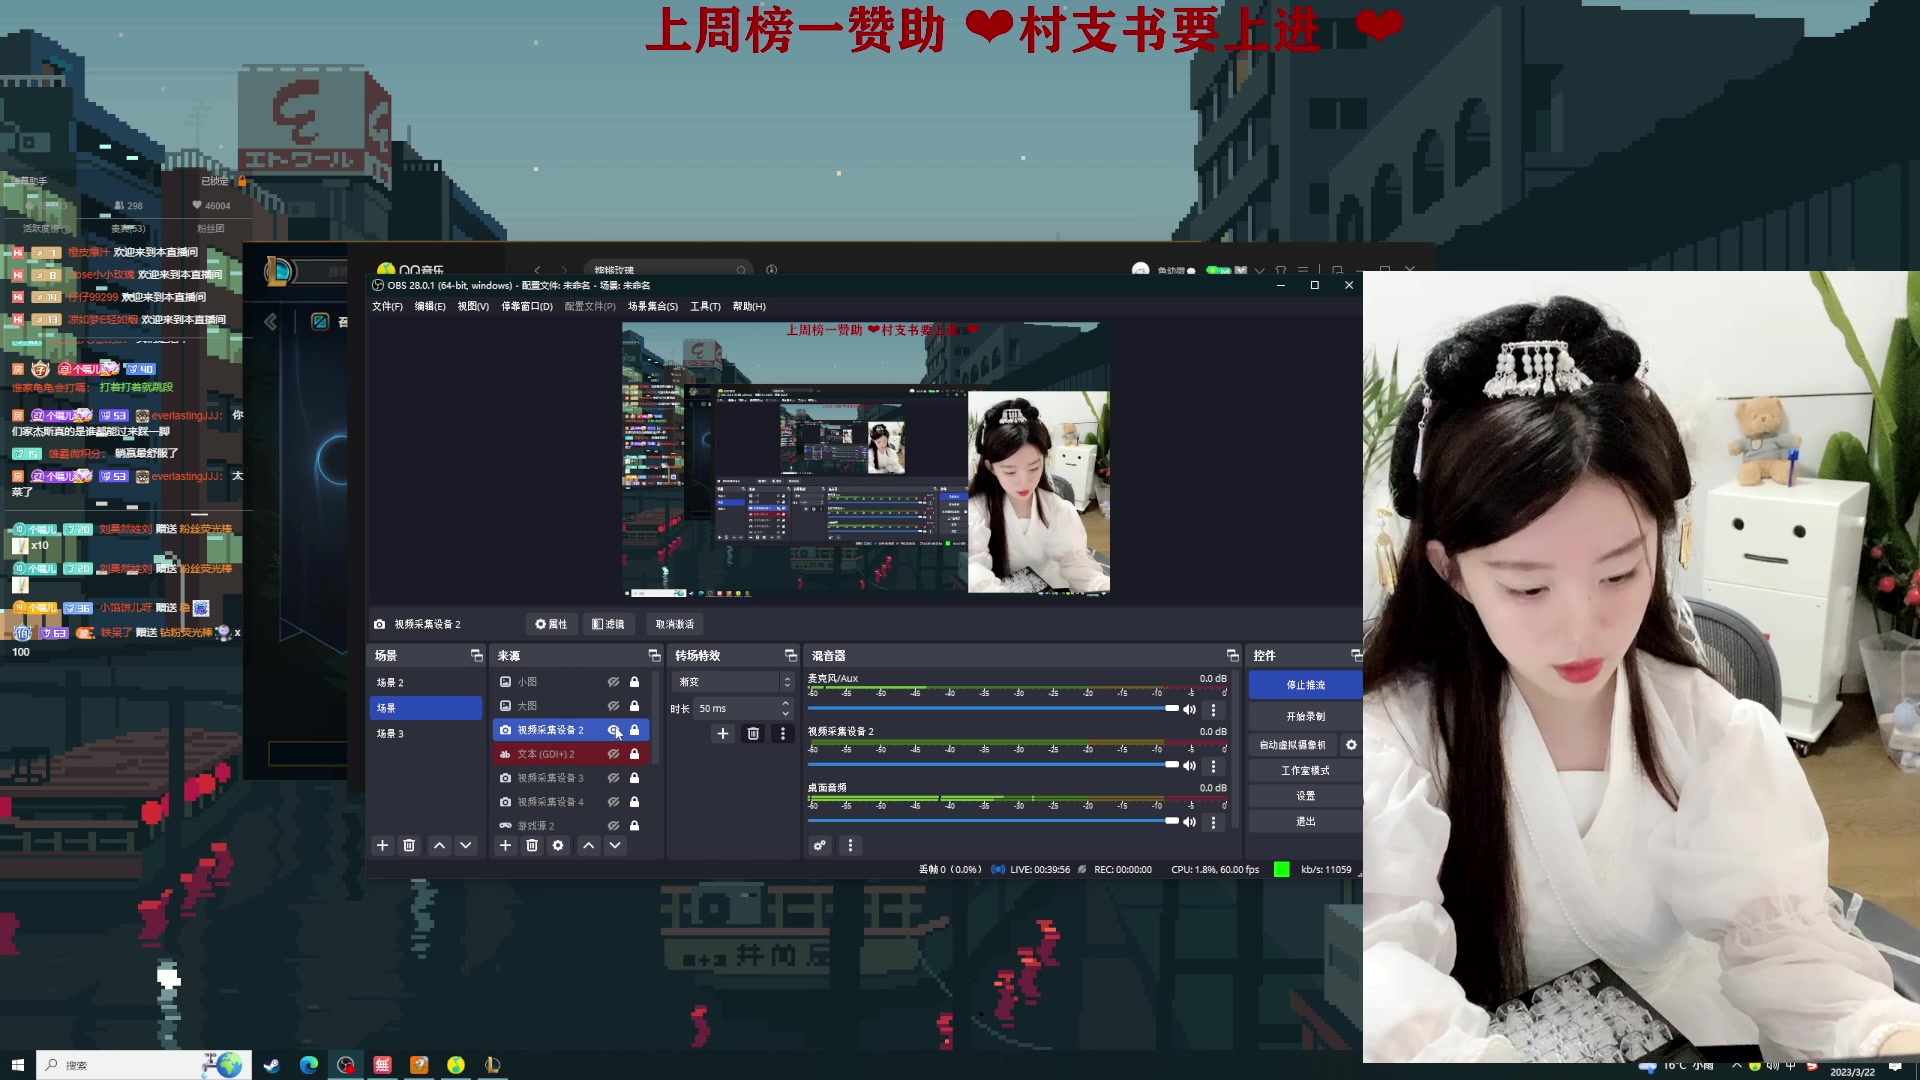Screen dimensions: 1920x1080
Task: Open virtual camera settings gear icon
Action: pos(1351,745)
